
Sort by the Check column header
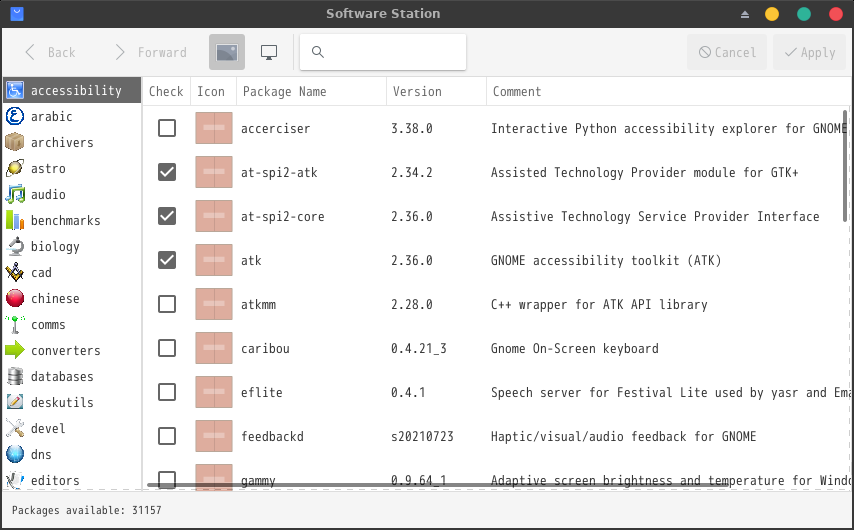coord(166,92)
